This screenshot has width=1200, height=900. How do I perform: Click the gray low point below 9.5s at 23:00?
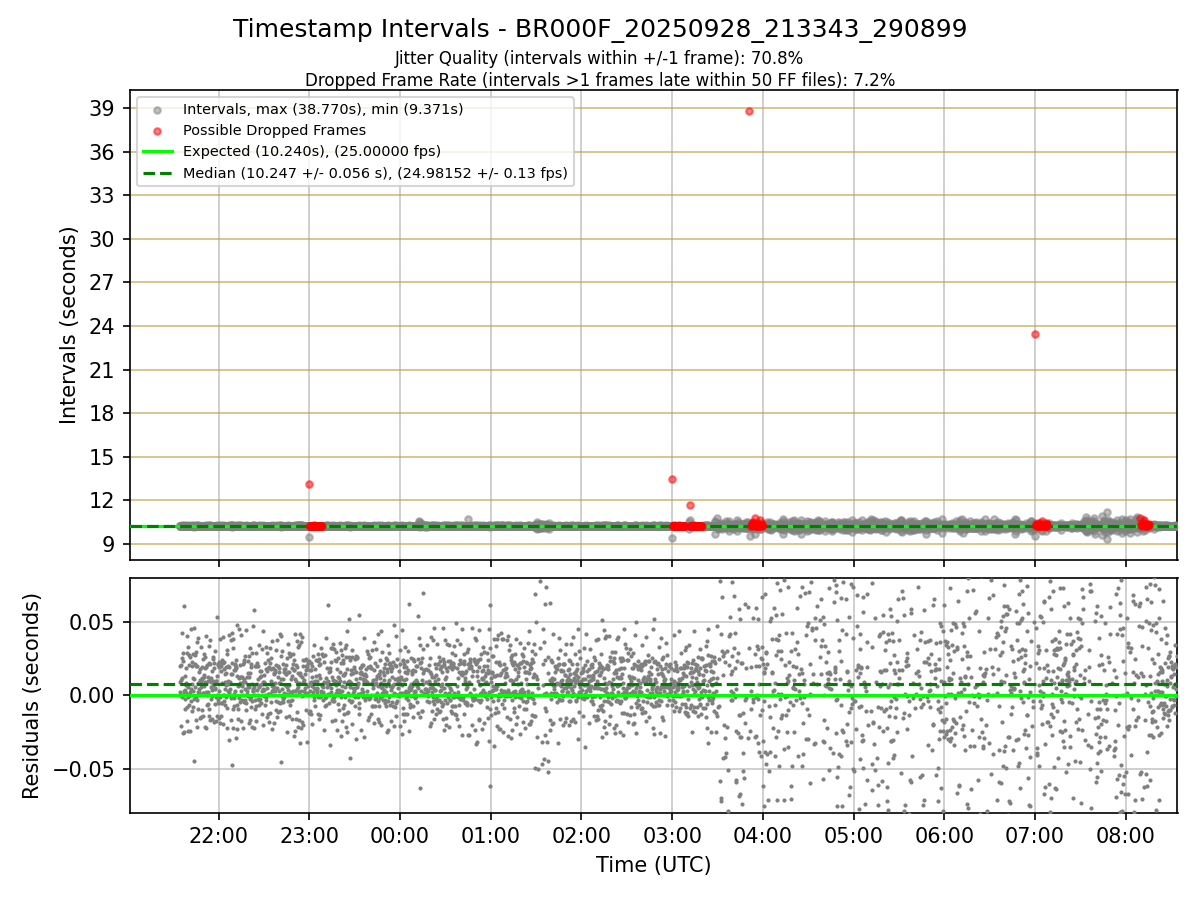coord(309,537)
